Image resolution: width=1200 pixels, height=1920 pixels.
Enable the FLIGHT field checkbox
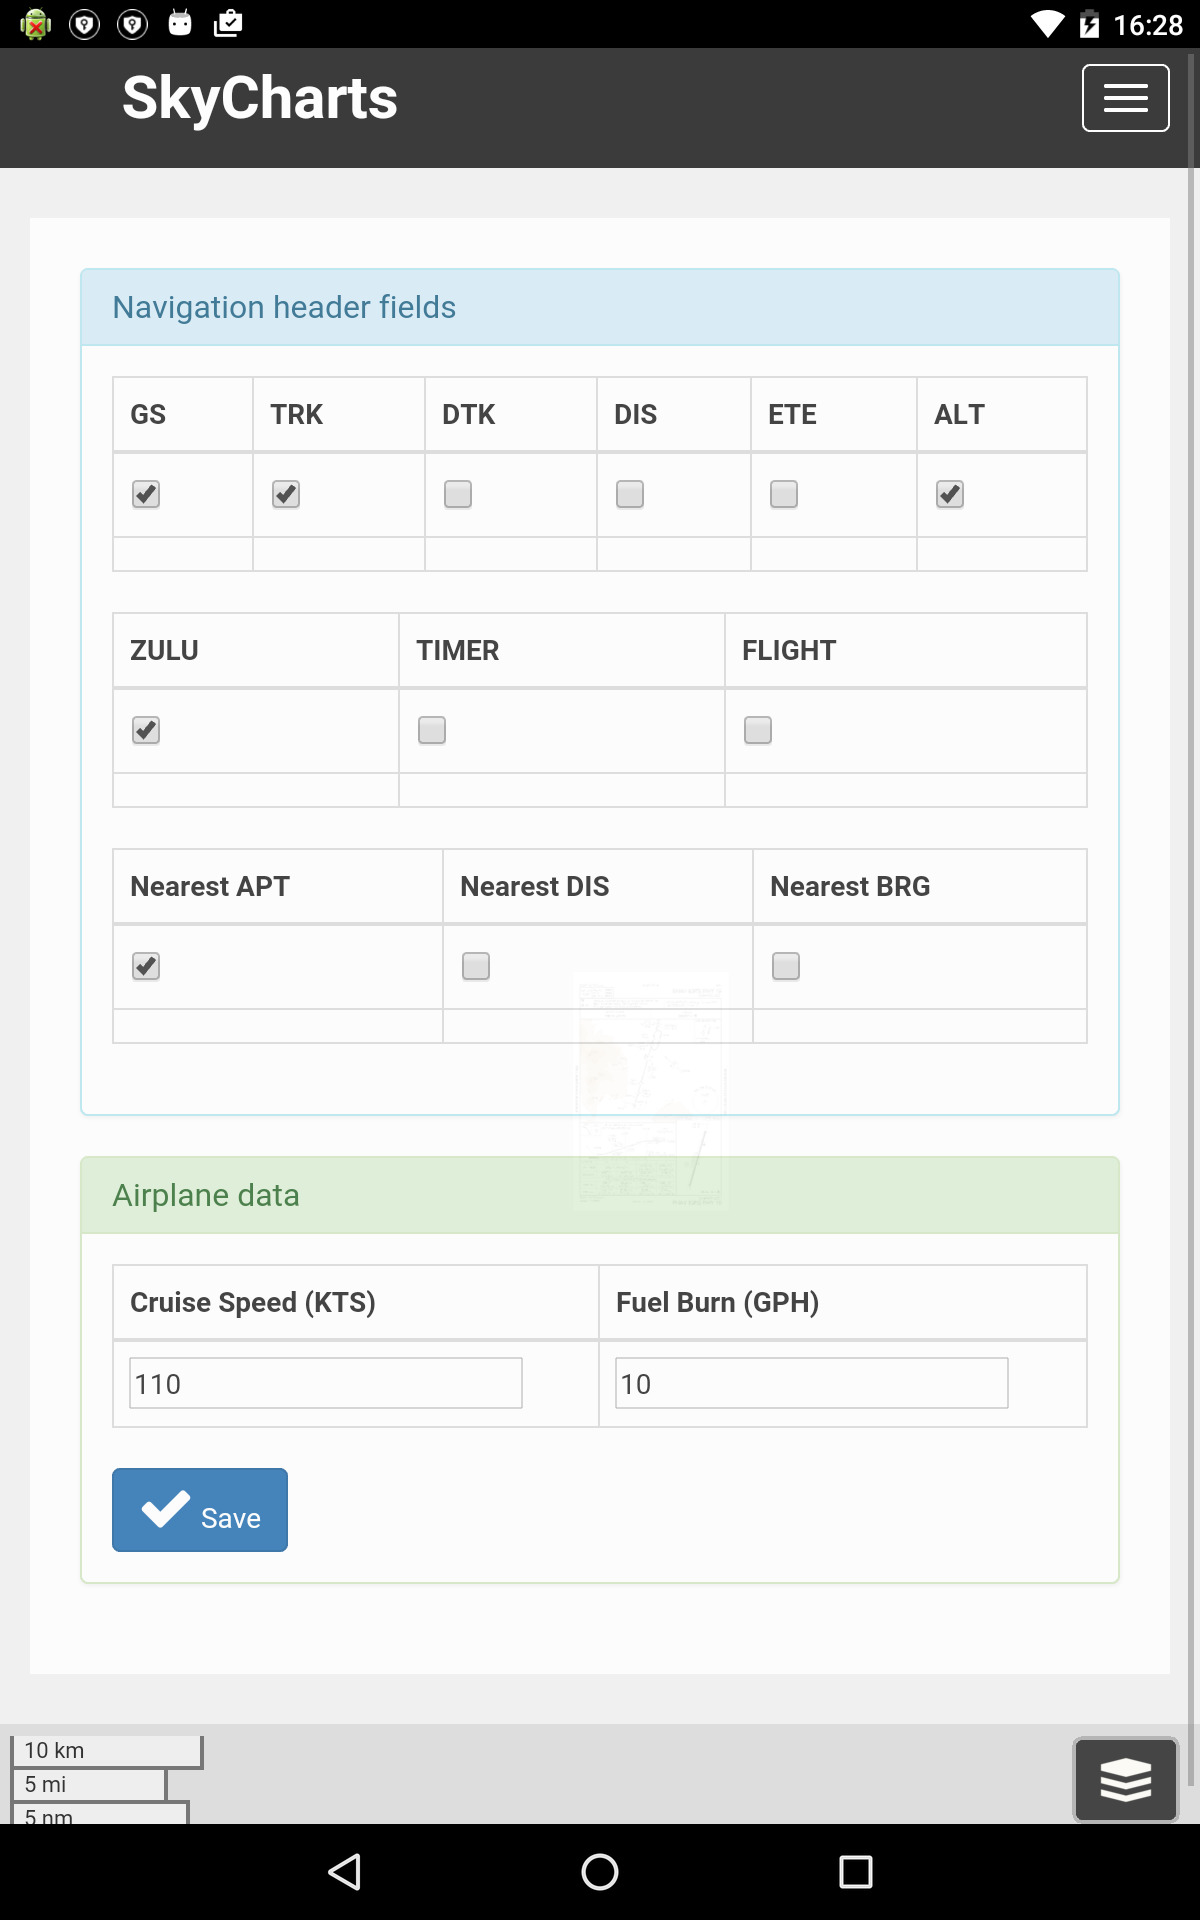[758, 730]
